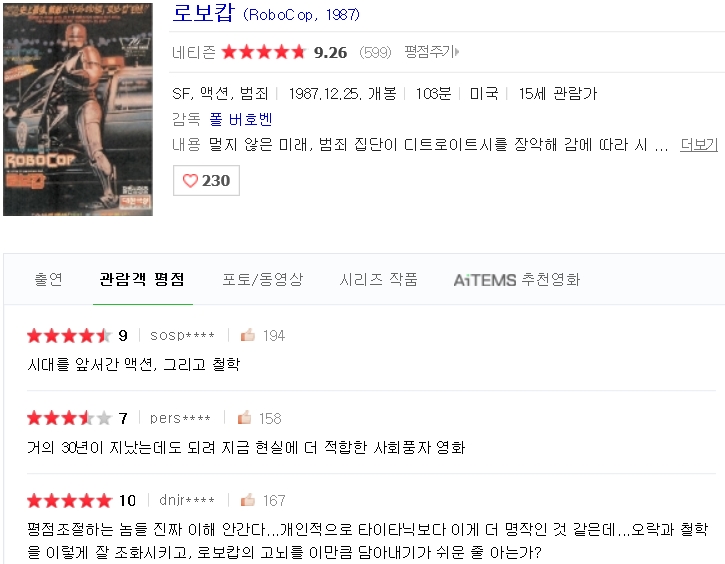Open the 평점주기 rating option

(x=431, y=52)
